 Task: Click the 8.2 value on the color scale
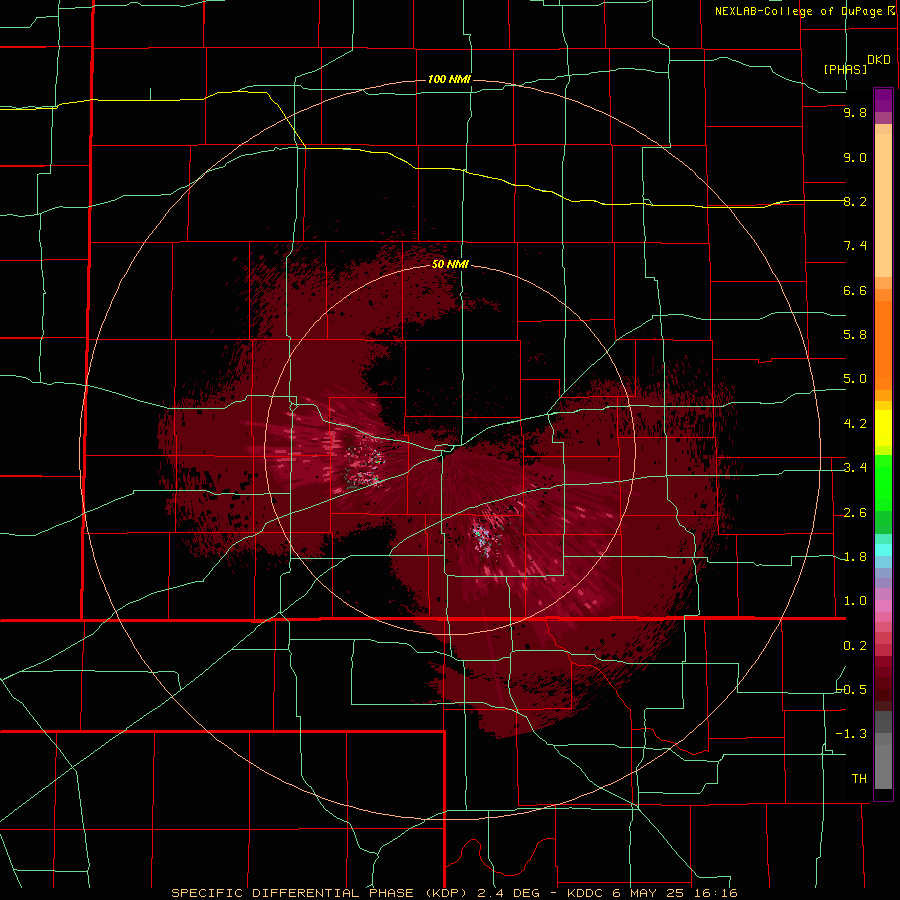click(x=855, y=201)
